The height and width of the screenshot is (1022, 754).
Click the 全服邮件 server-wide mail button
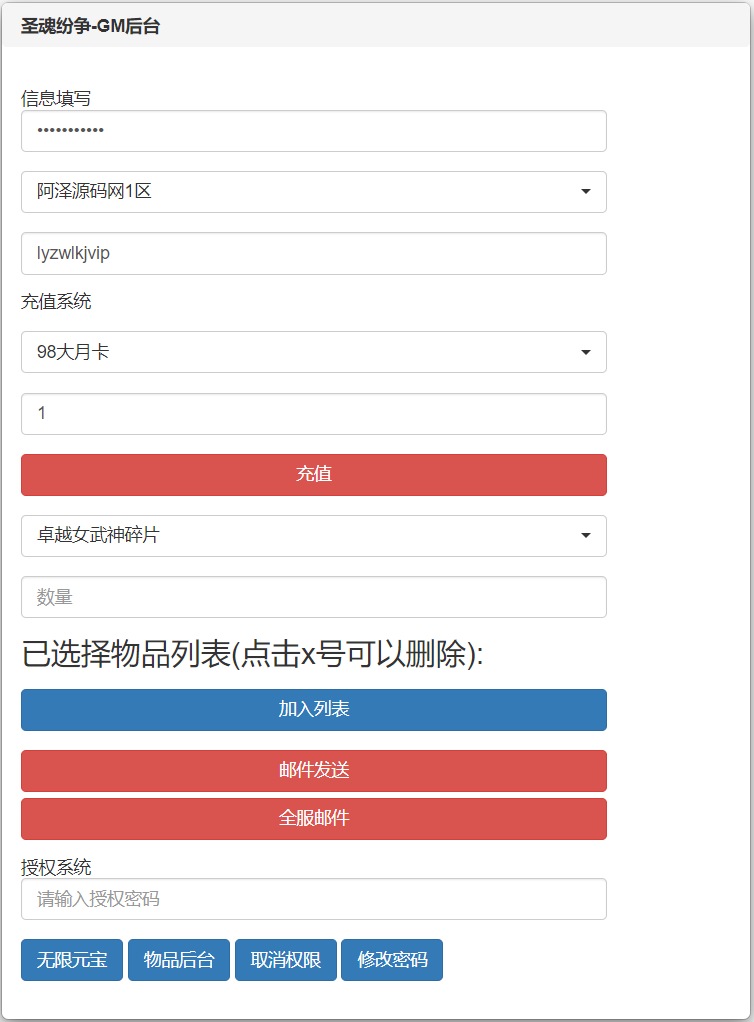(313, 819)
